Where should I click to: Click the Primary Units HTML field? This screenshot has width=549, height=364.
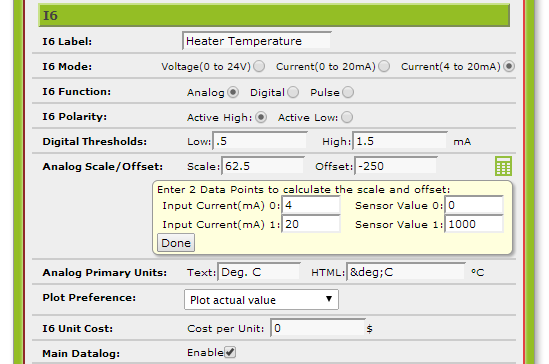(406, 272)
